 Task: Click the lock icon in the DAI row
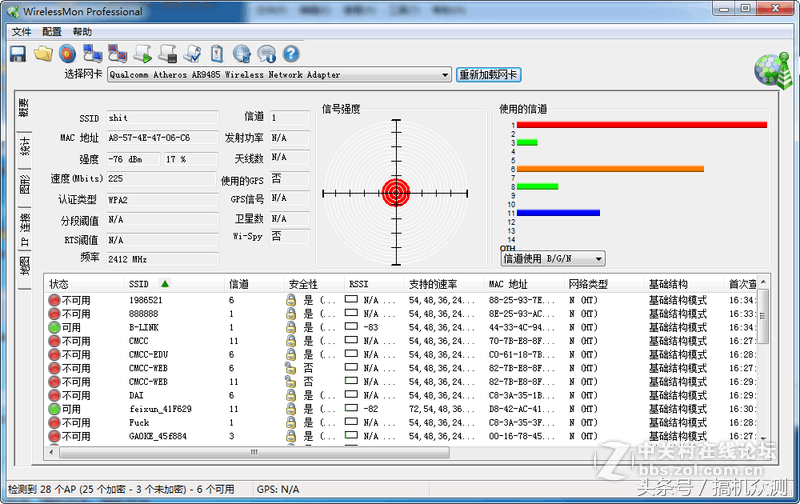click(x=291, y=395)
